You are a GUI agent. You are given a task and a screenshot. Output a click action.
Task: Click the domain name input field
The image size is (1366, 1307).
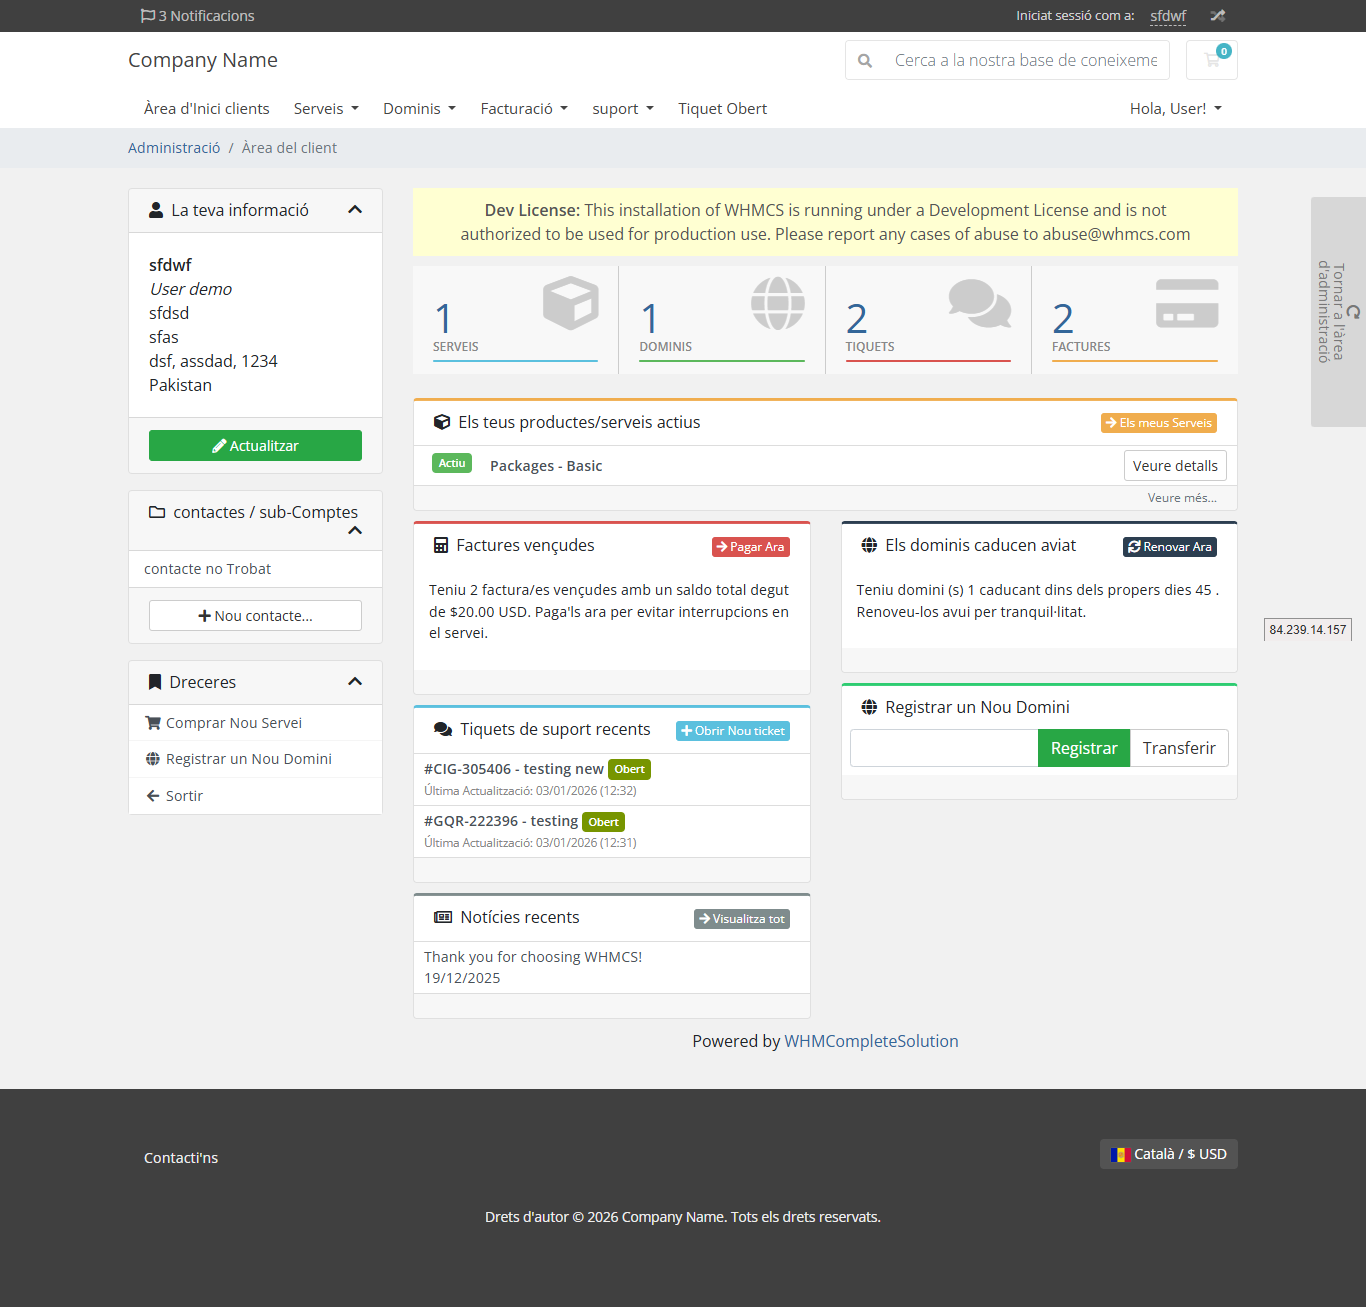click(x=943, y=748)
